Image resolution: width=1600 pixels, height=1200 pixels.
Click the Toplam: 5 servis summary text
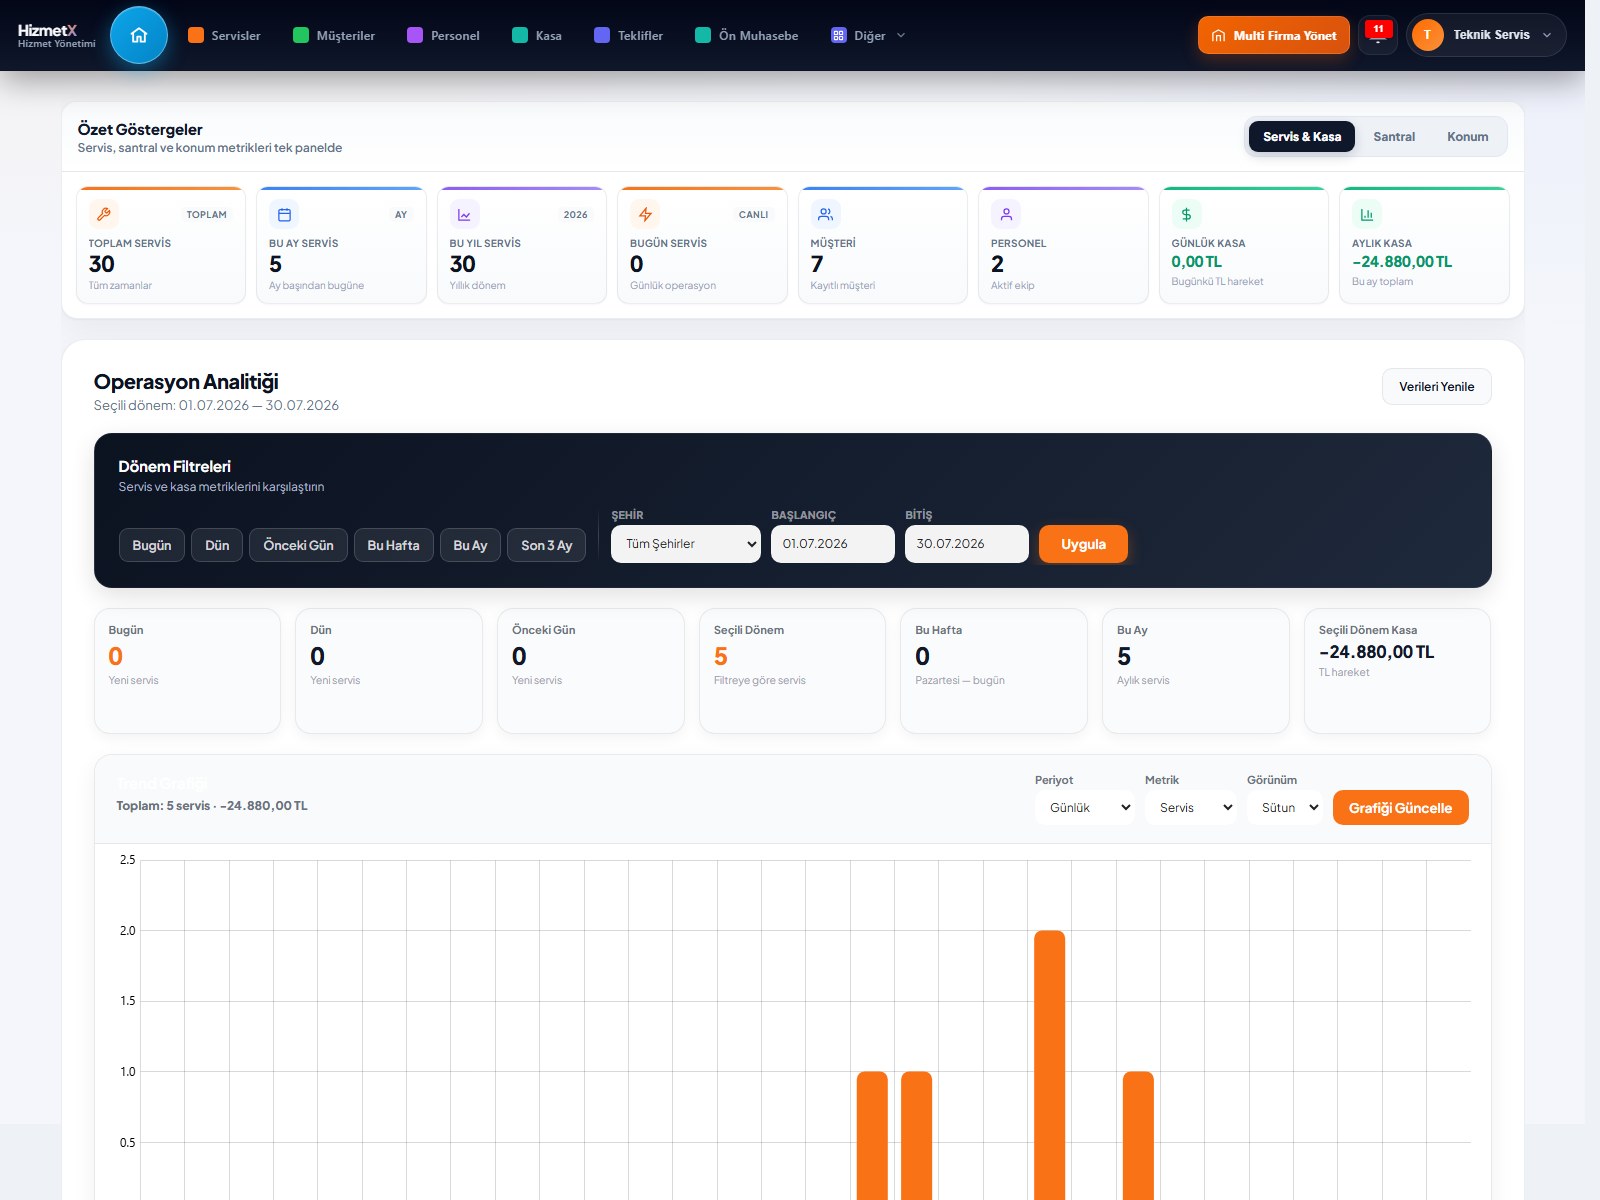(x=212, y=806)
